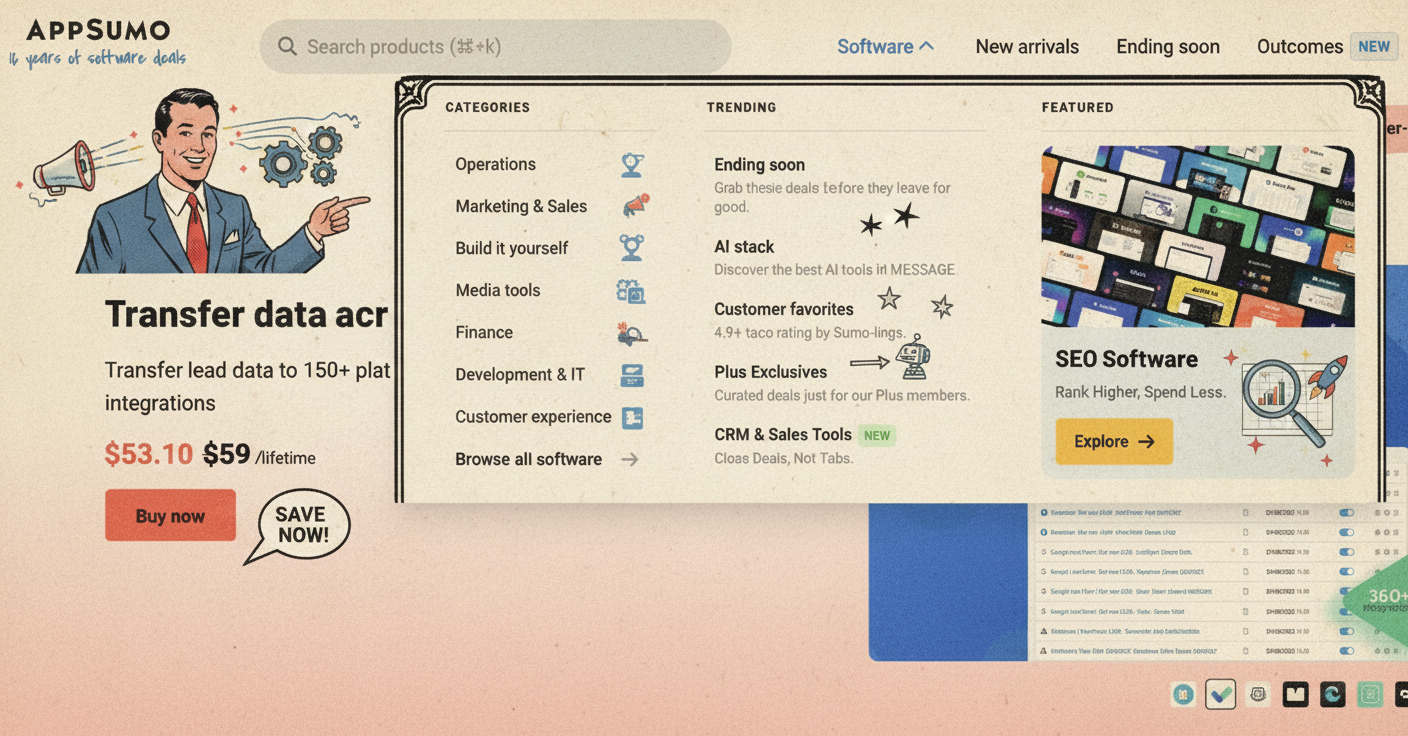Image resolution: width=1408 pixels, height=736 pixels.
Task: Click the arrow beside Browse all software
Action: pyautogui.click(x=630, y=460)
